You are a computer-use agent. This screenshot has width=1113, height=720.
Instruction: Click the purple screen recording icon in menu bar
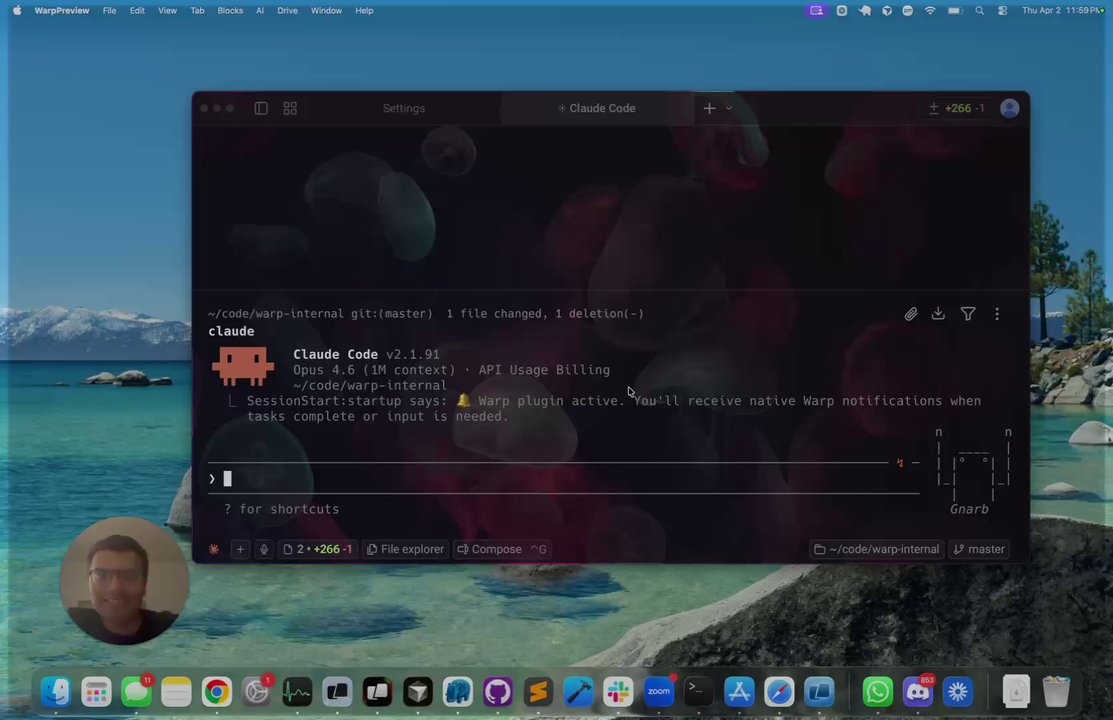click(x=816, y=11)
